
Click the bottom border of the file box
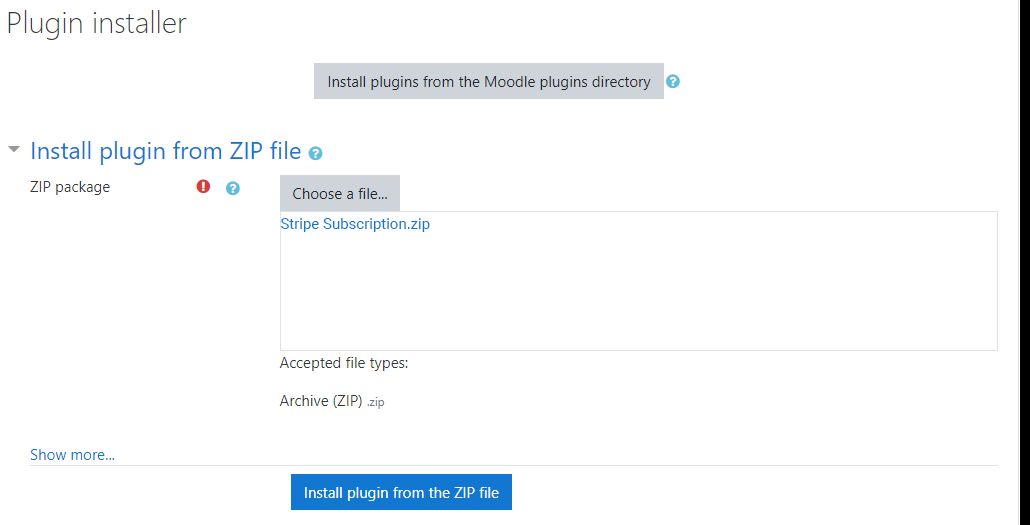click(x=638, y=350)
